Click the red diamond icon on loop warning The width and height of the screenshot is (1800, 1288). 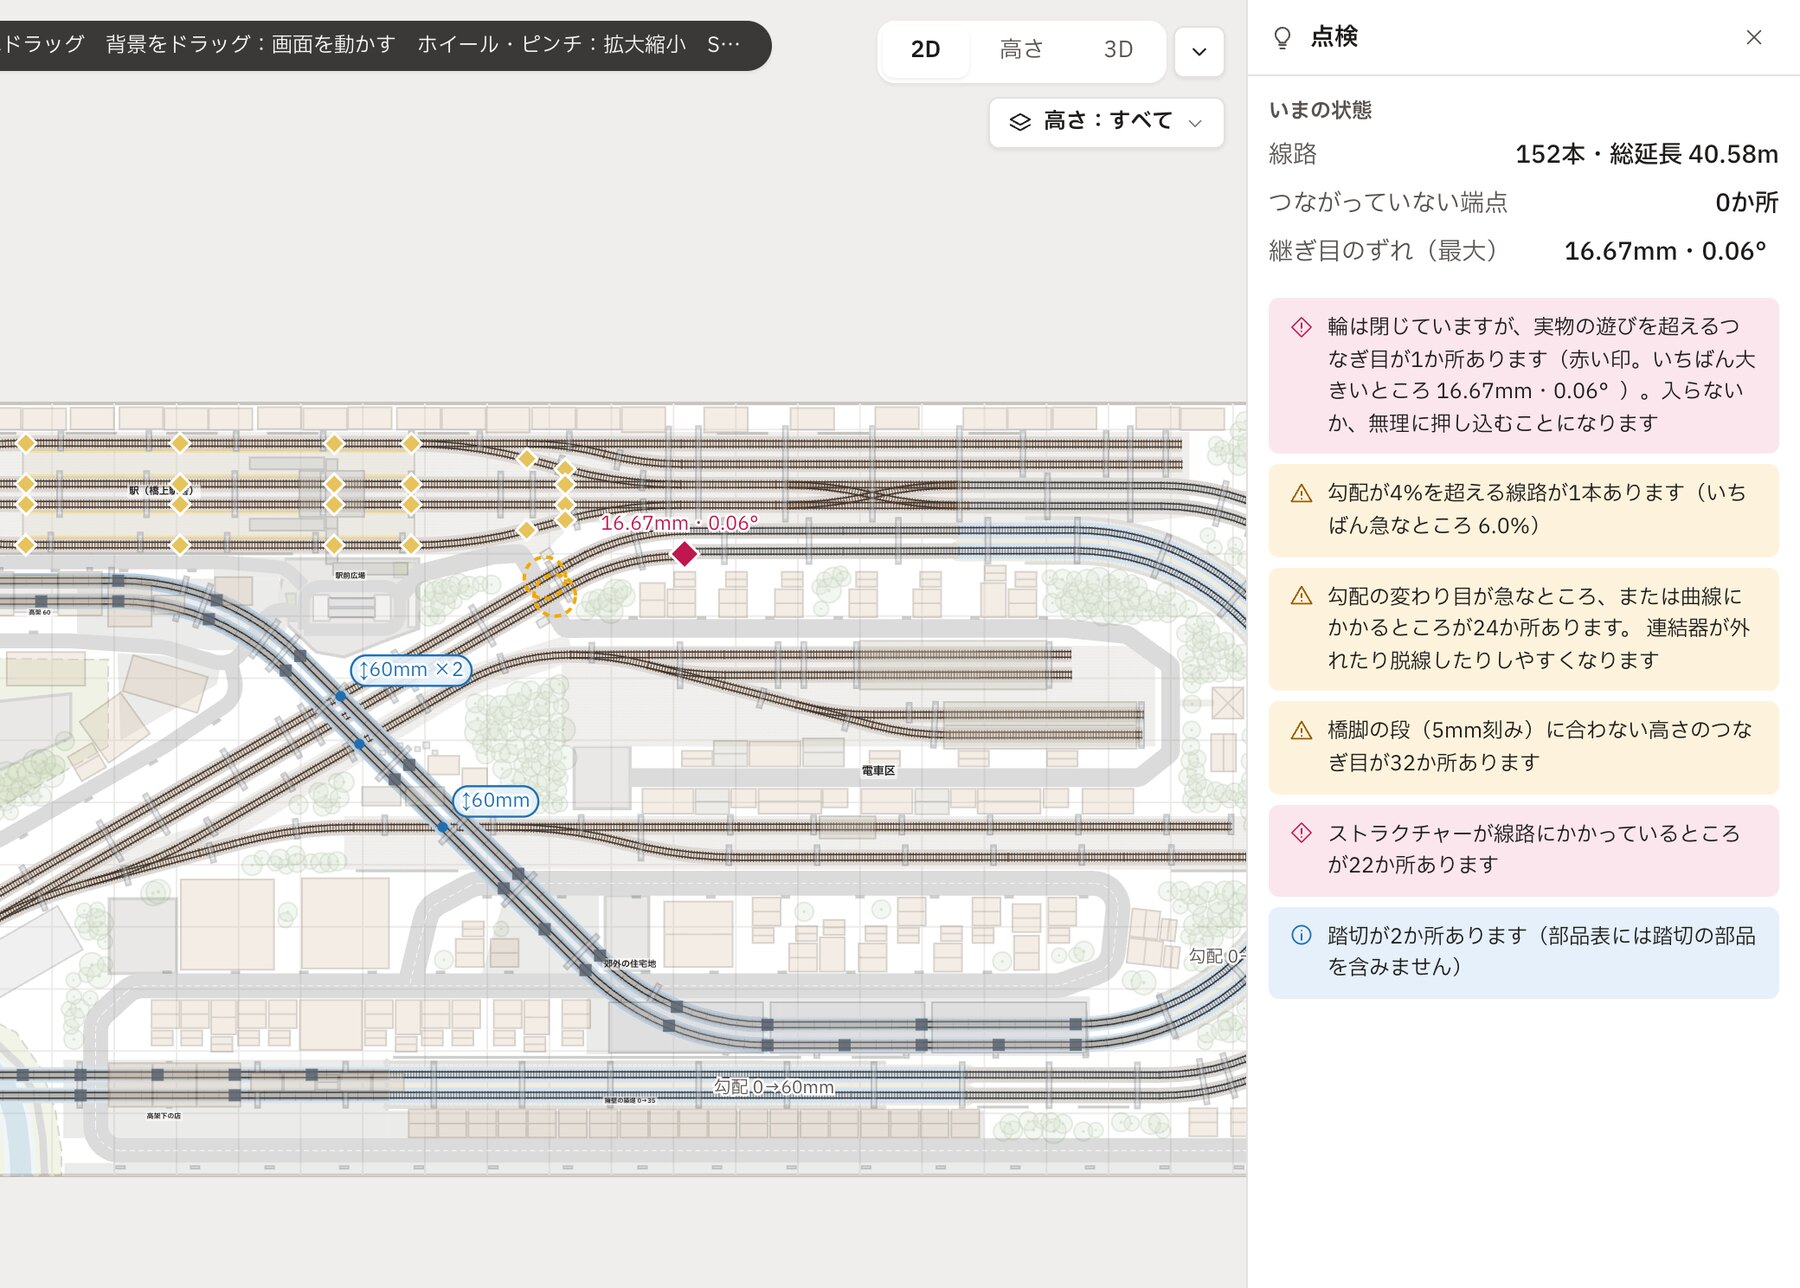pos(1301,327)
